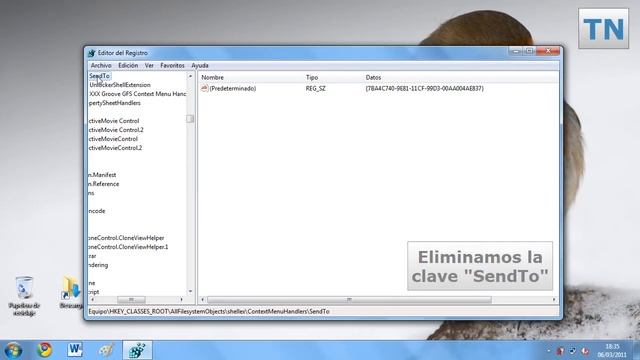Click the Registry Editor taskbar button
This screenshot has height=360, width=640.
pos(137,350)
